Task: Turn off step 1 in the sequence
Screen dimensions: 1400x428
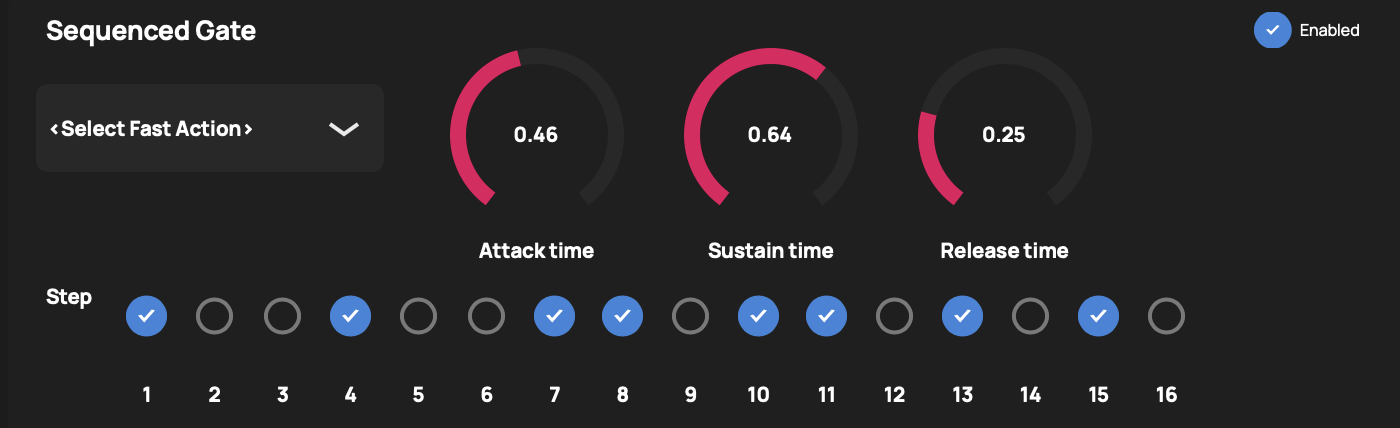Action: click(x=146, y=317)
